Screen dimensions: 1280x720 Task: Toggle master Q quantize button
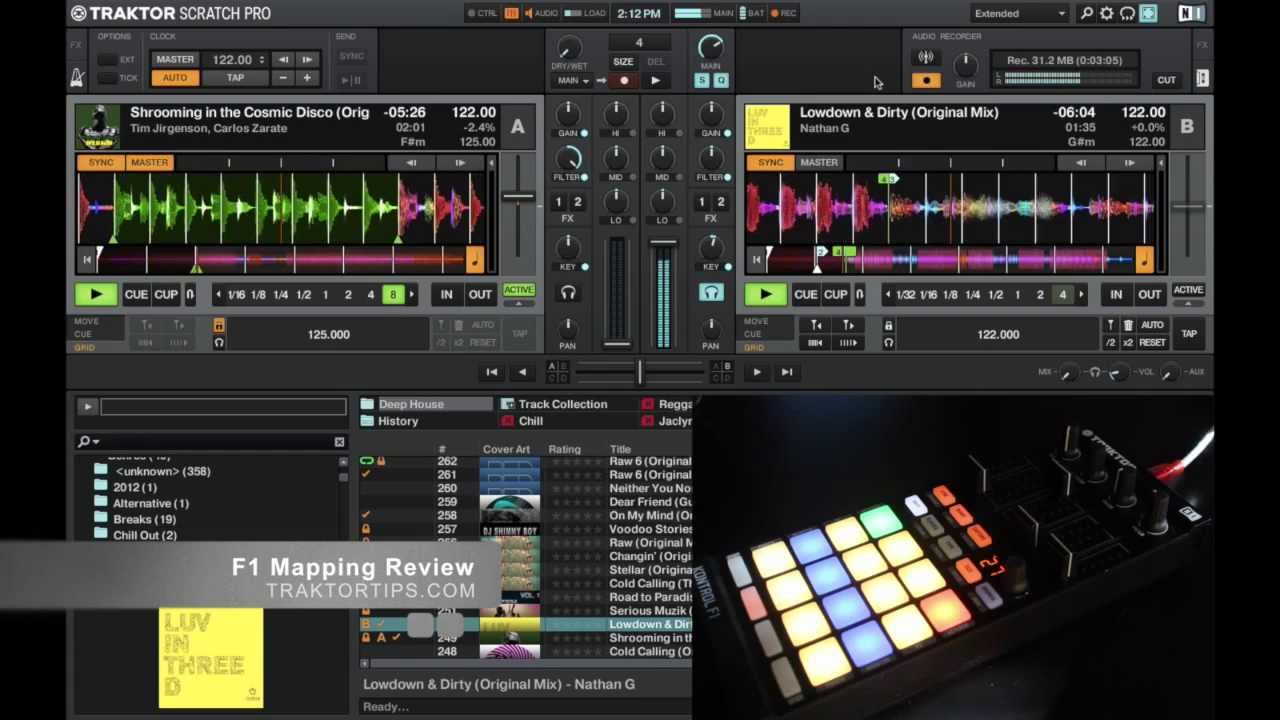[x=720, y=81]
